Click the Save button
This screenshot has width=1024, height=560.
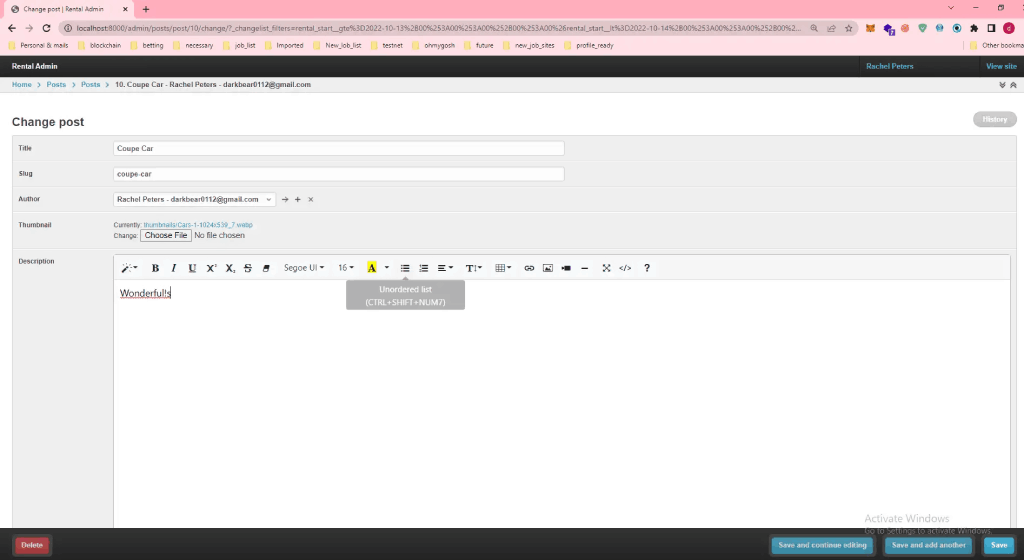pyautogui.click(x=999, y=545)
